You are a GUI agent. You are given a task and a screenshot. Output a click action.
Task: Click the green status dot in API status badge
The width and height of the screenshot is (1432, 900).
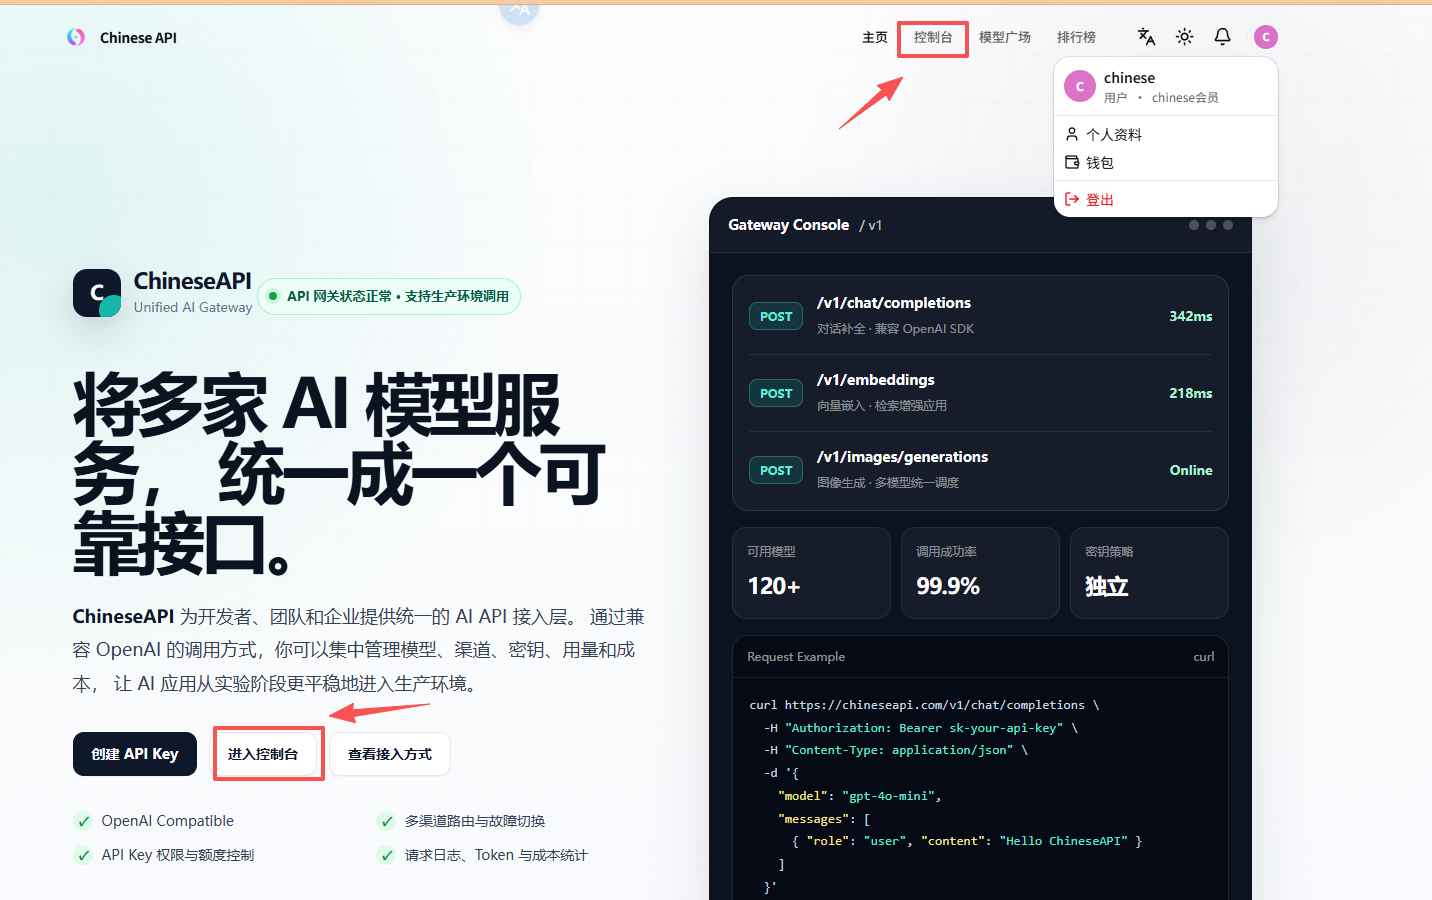tap(273, 296)
